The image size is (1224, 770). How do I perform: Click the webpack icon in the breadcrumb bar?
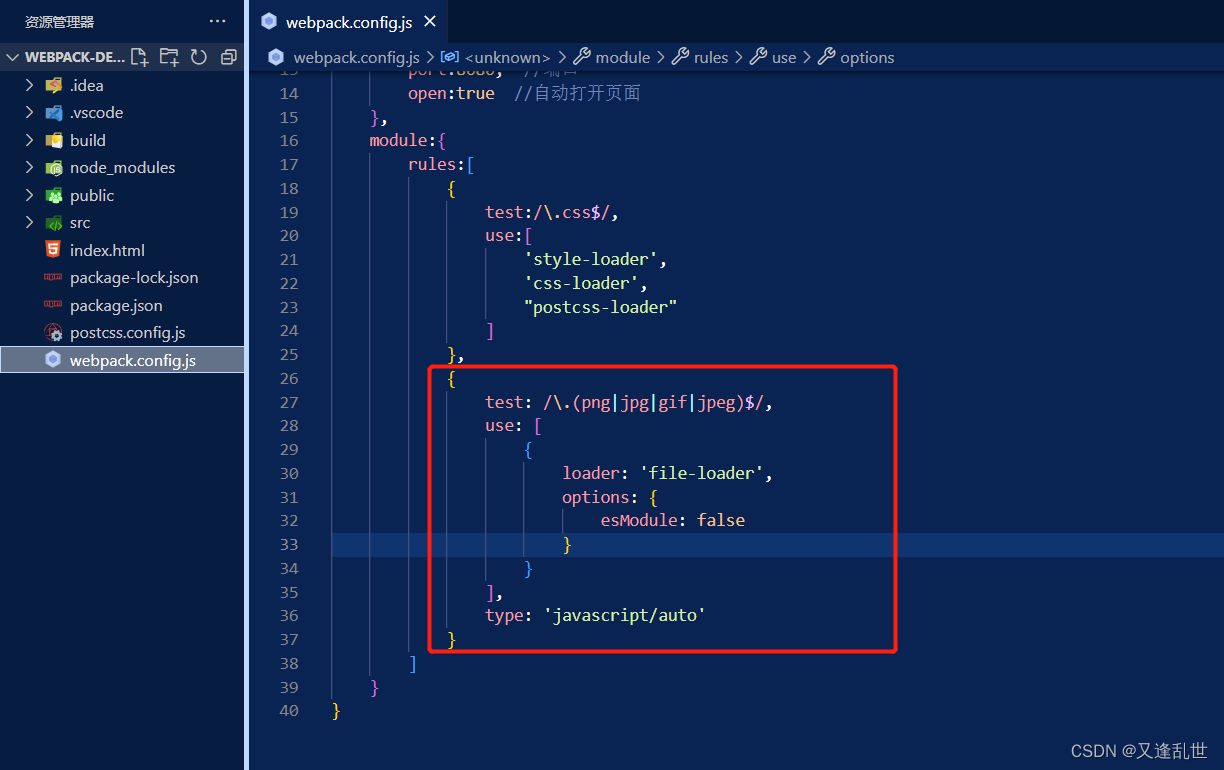[276, 57]
